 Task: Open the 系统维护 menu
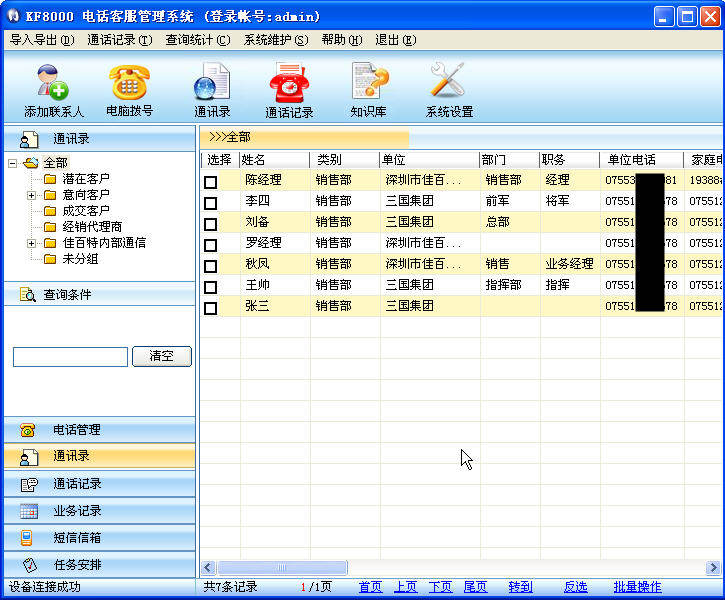coord(276,40)
